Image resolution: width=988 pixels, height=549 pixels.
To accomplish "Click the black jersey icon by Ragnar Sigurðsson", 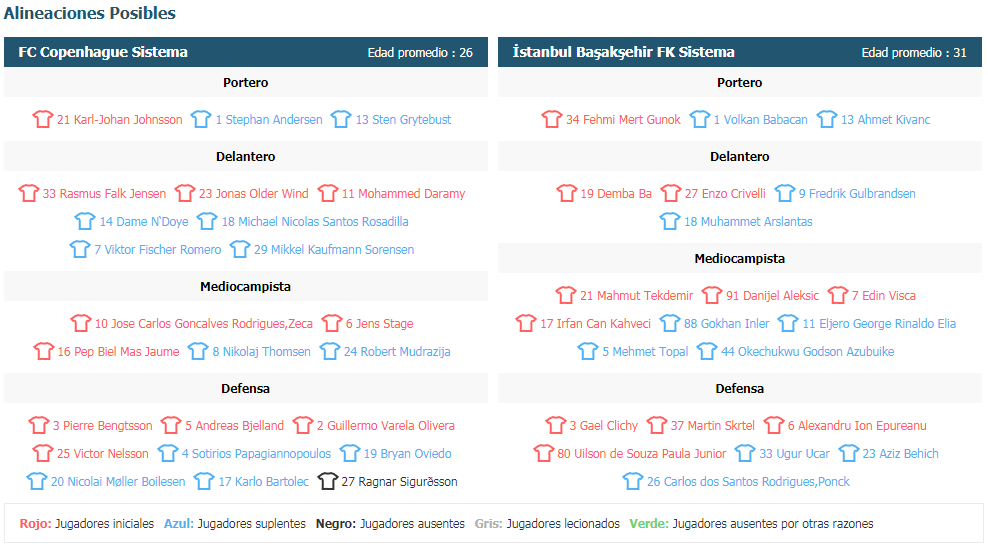I will 328,481.
